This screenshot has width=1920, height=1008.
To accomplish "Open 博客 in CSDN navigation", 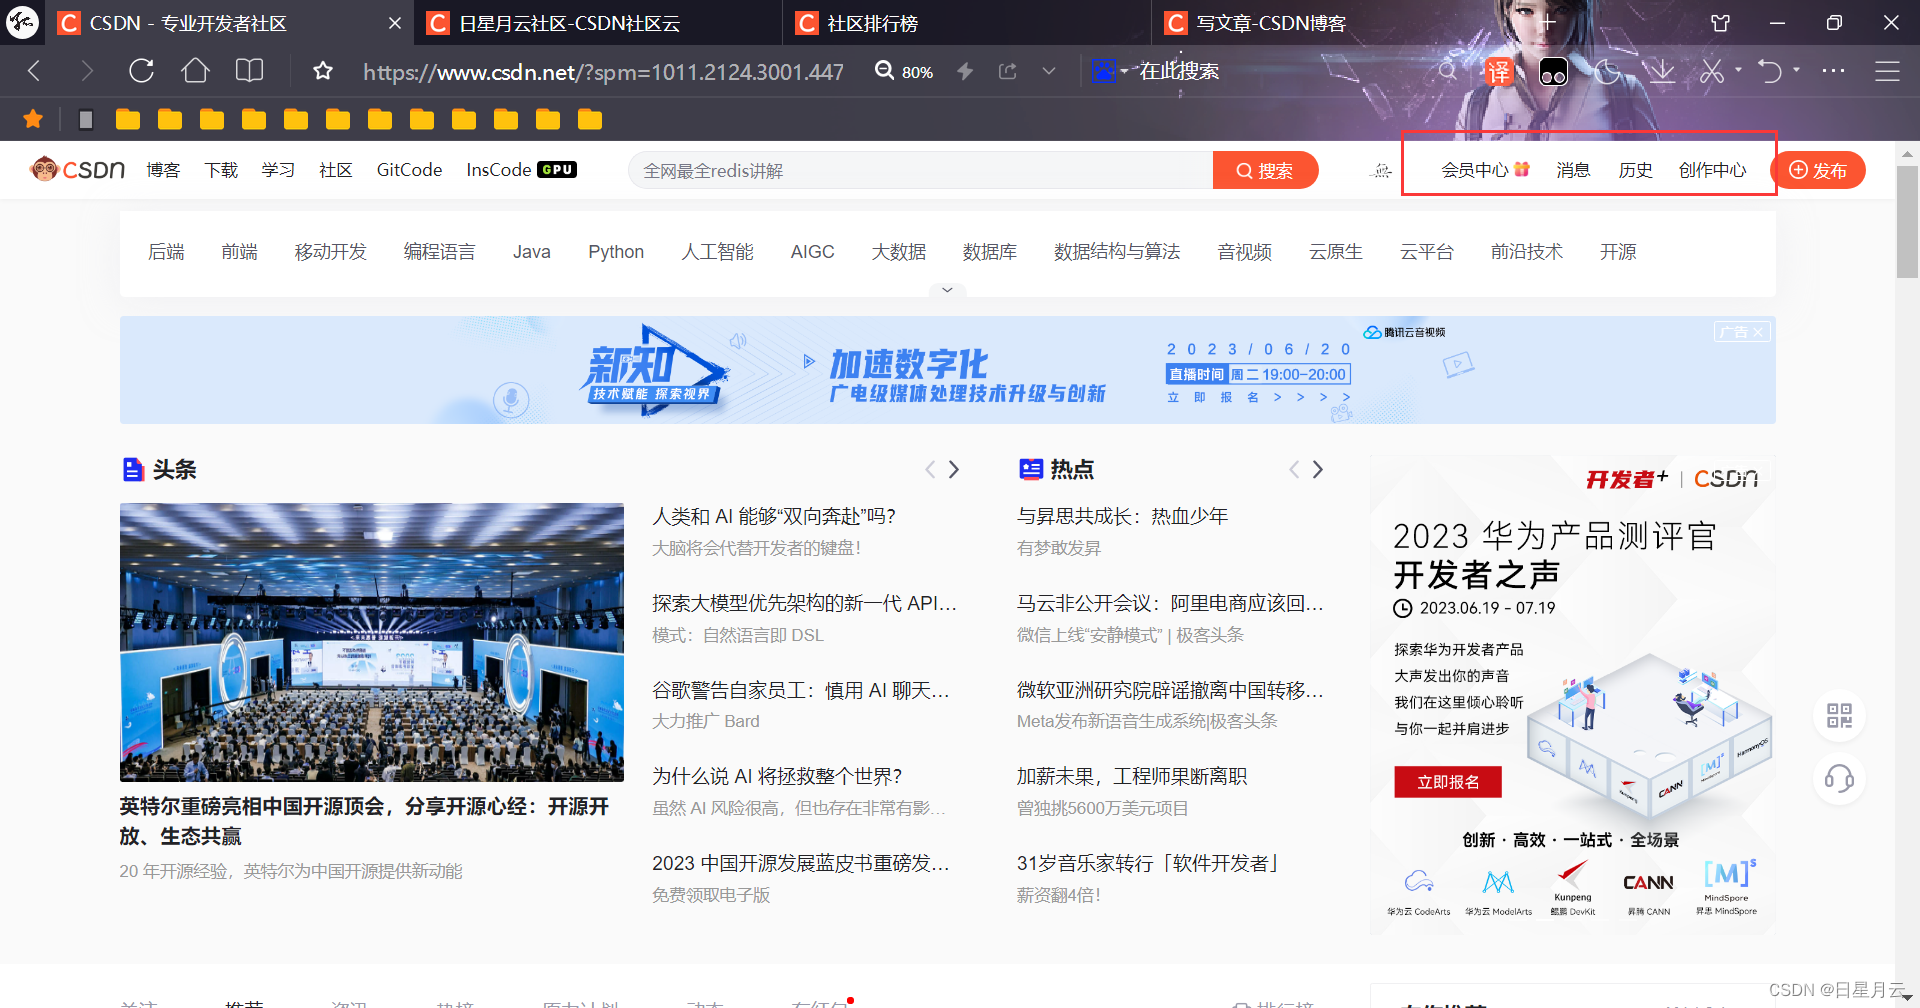I will click(163, 170).
